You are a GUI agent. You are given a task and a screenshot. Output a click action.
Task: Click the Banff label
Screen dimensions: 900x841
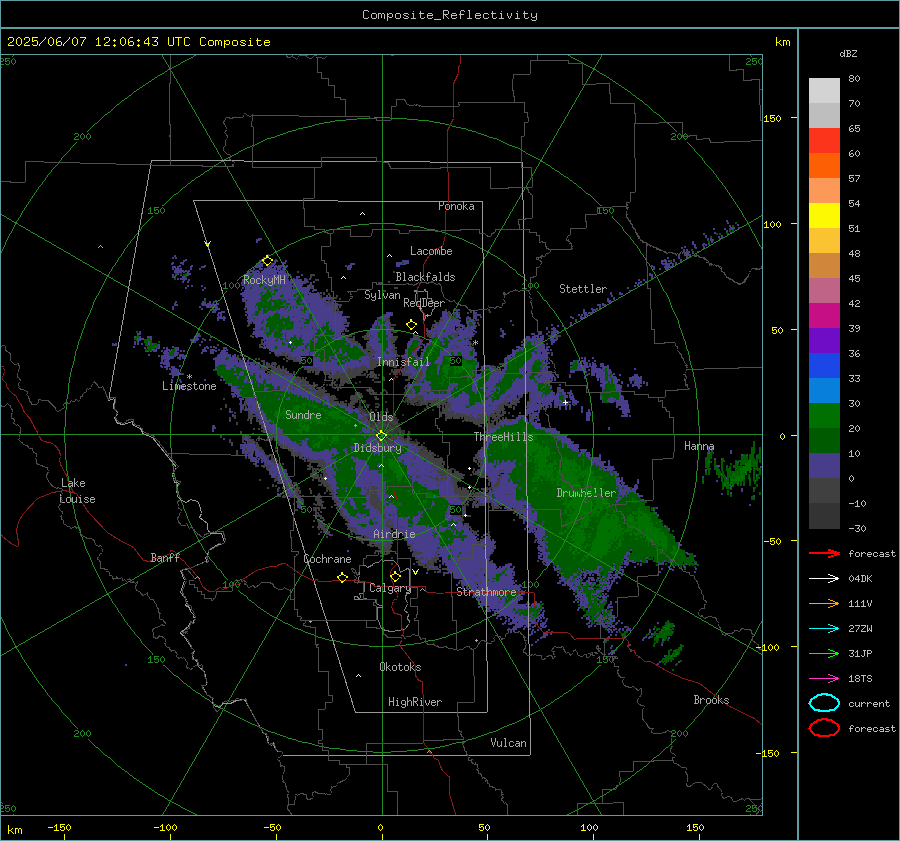click(165, 558)
